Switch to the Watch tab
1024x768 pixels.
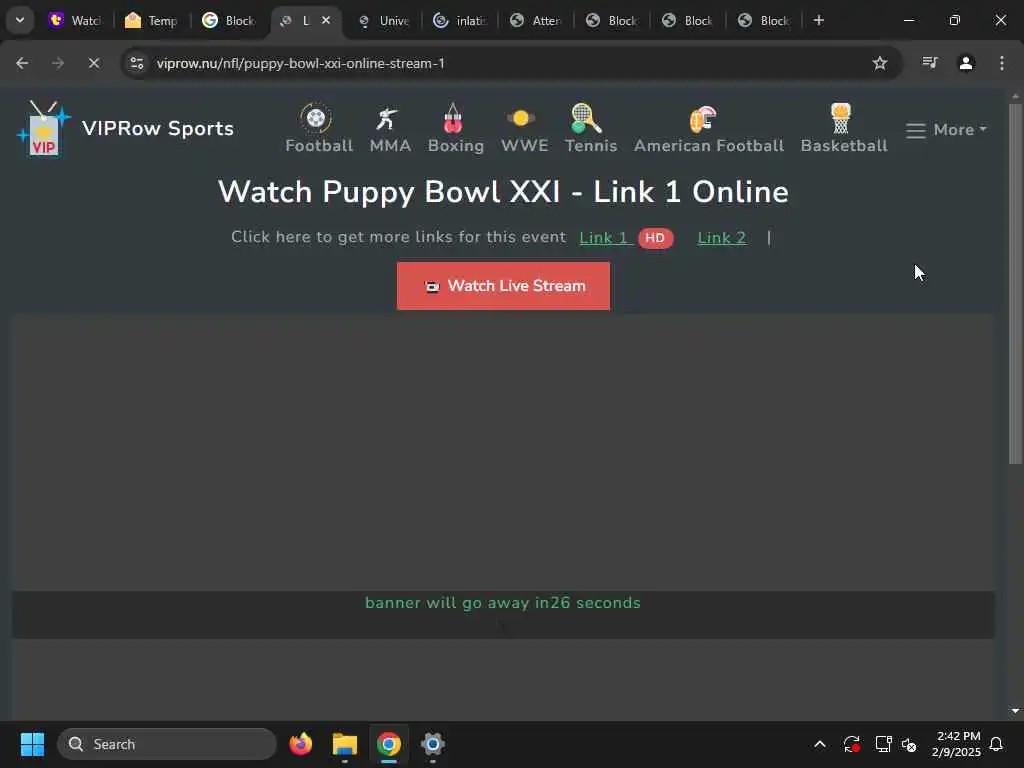pos(76,21)
